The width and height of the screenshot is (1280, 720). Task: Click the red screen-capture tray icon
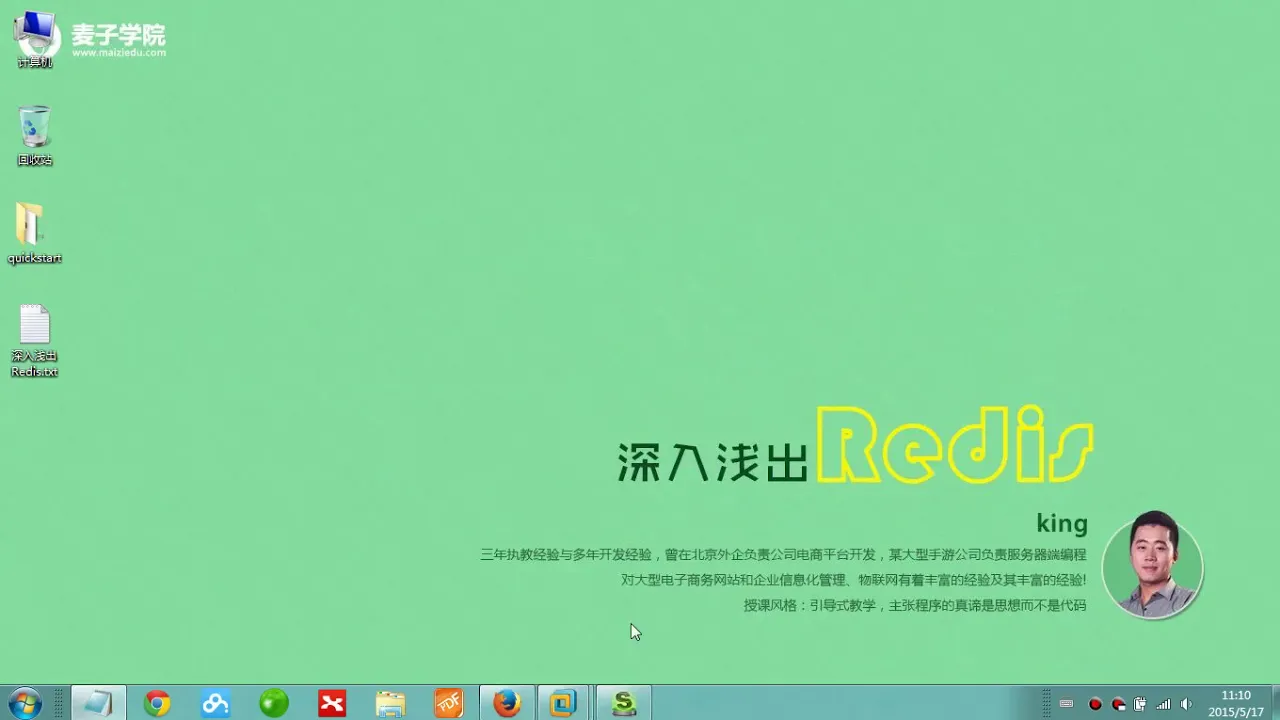[x=1118, y=704]
